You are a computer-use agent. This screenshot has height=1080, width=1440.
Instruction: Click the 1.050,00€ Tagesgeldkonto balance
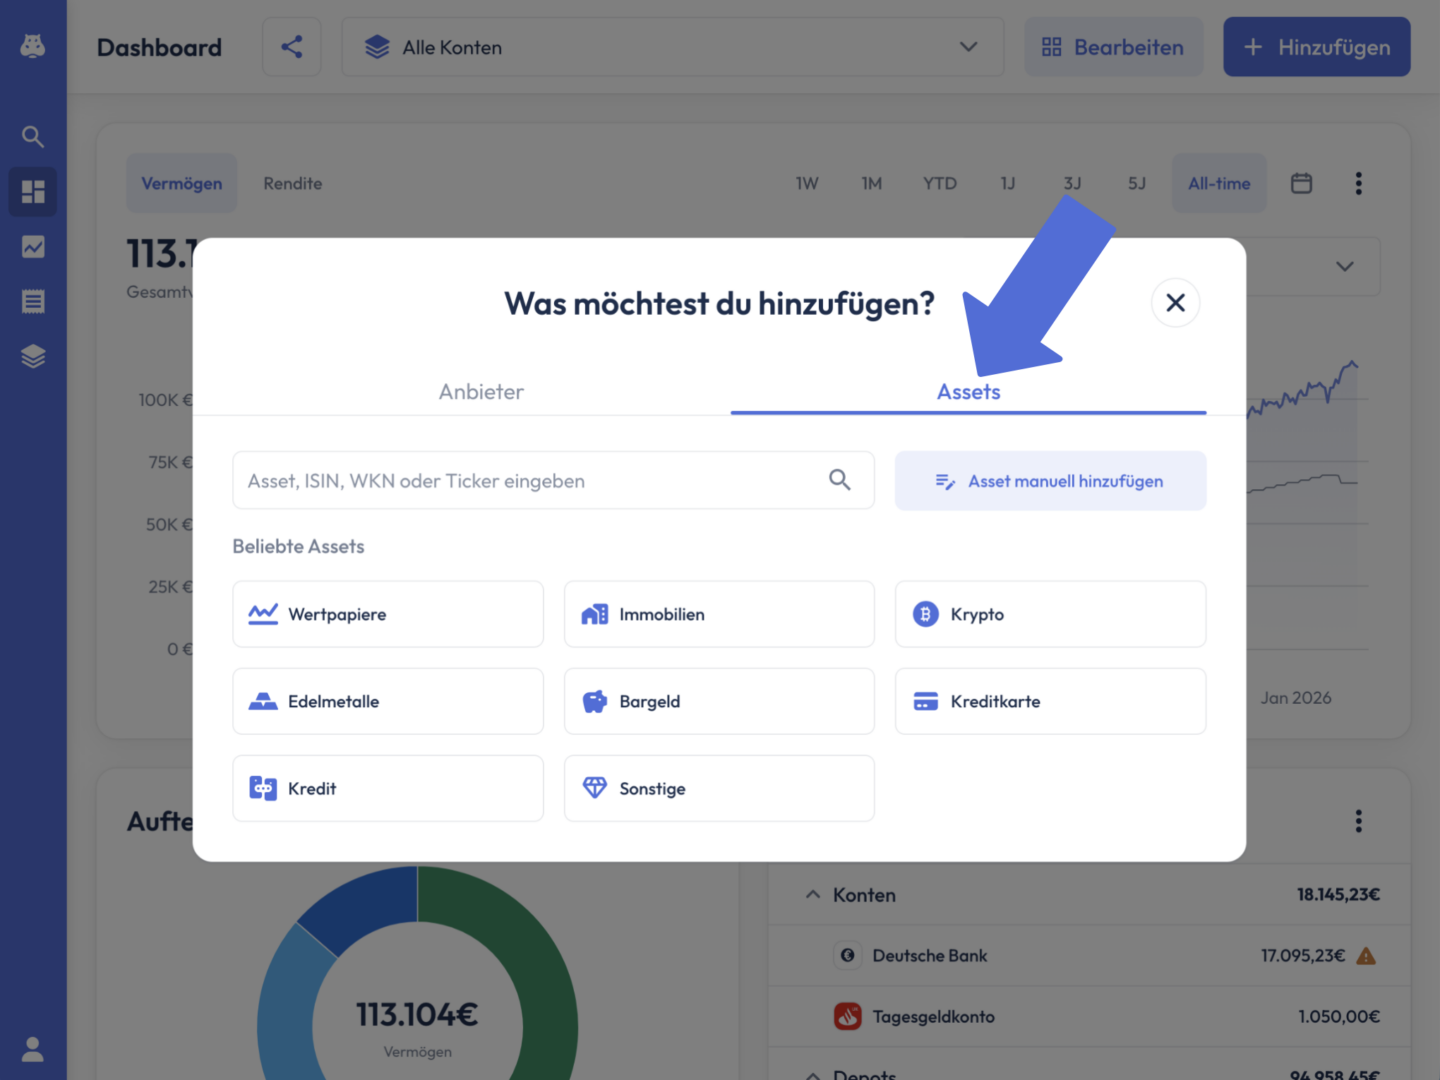tap(1339, 1016)
